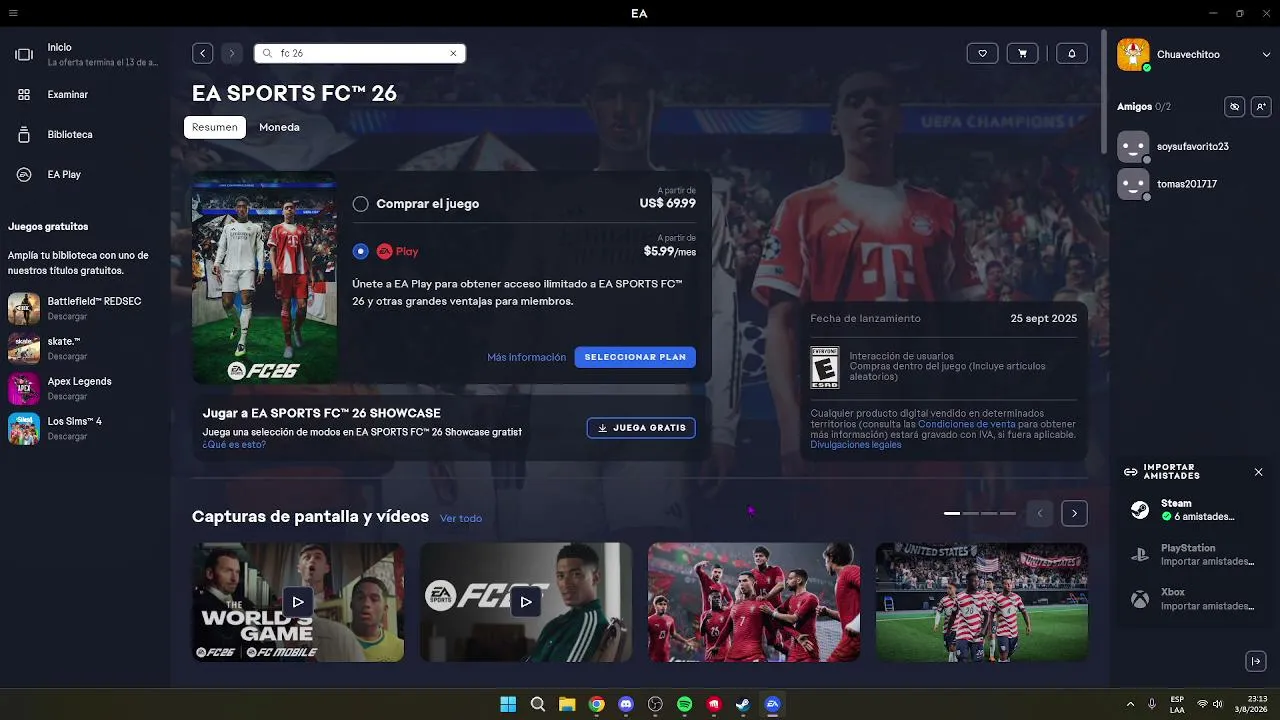Open the red-kit team celebration screenshot
This screenshot has width=1280, height=720.
click(x=754, y=602)
